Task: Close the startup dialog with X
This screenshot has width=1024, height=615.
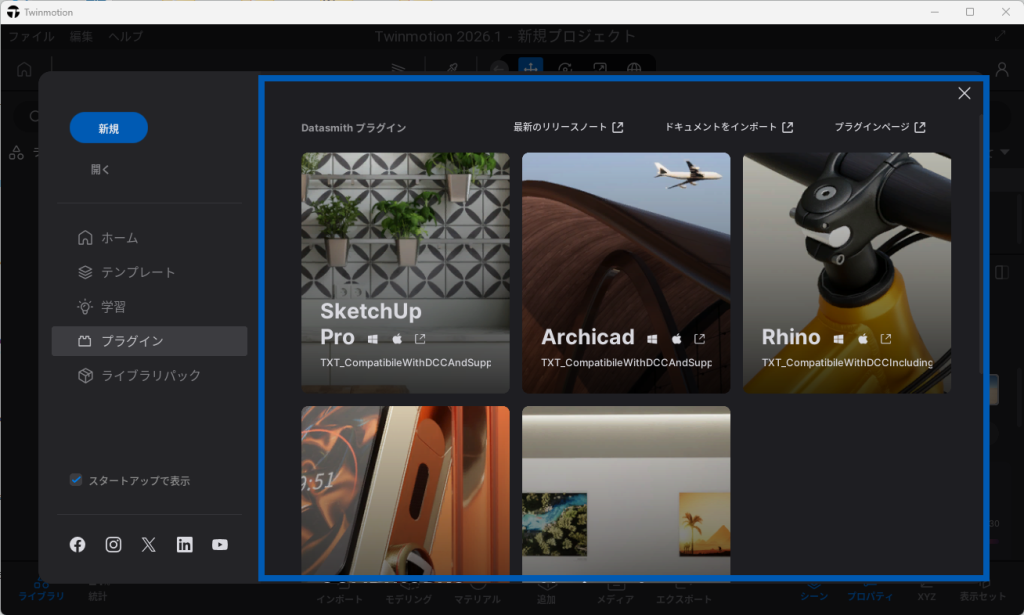Action: click(x=964, y=93)
